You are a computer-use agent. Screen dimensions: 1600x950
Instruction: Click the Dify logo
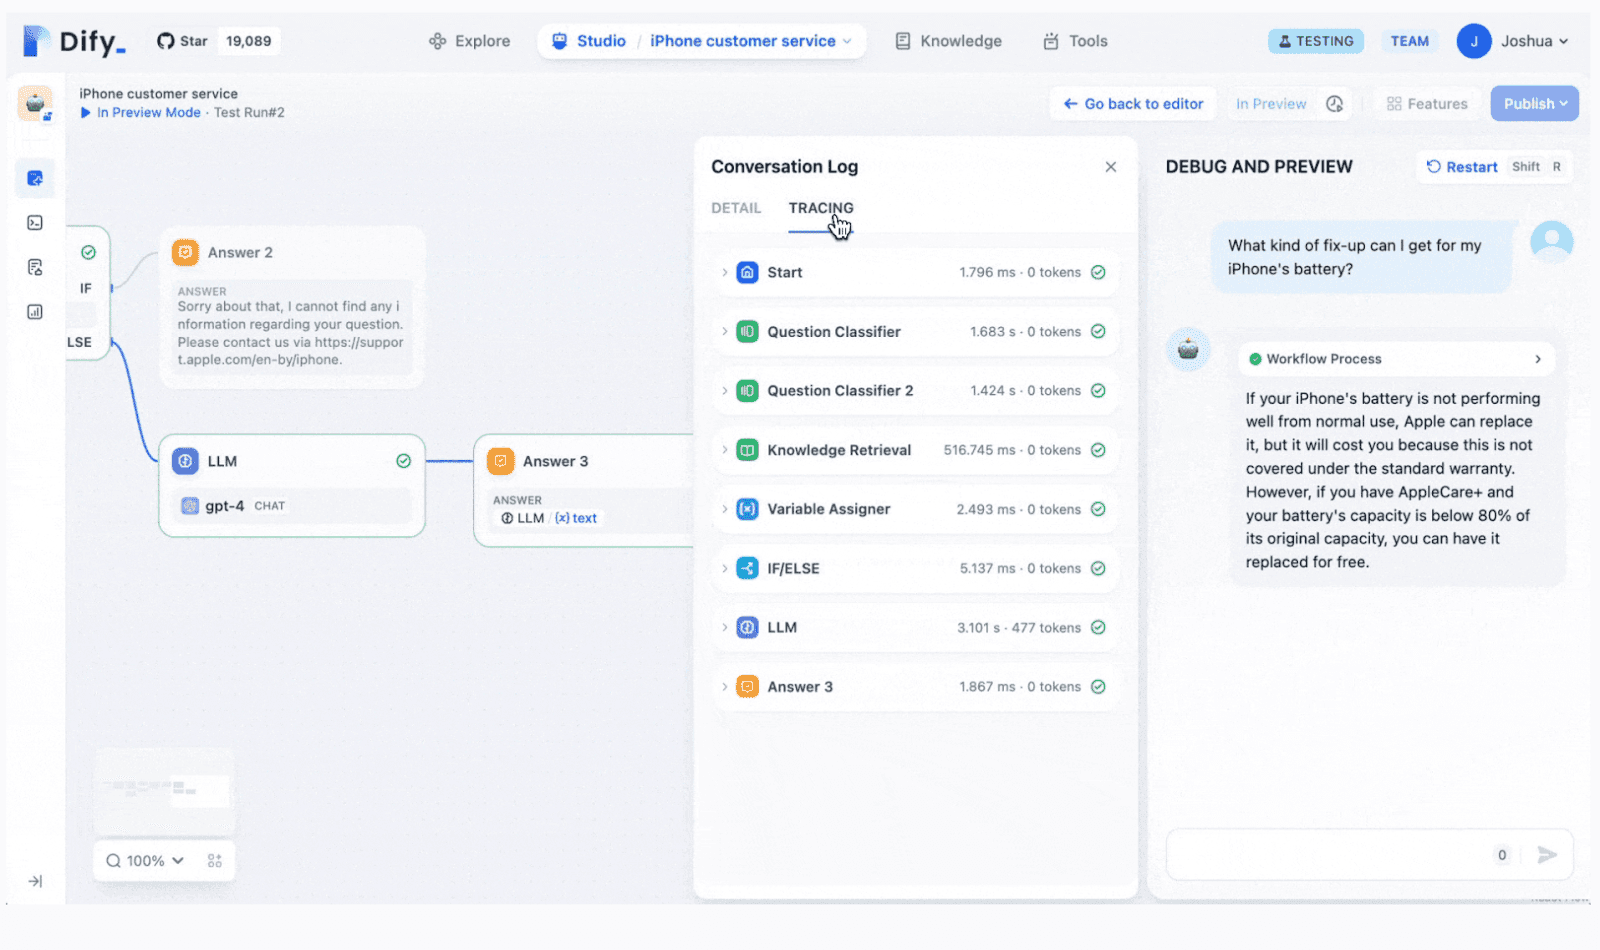[74, 41]
